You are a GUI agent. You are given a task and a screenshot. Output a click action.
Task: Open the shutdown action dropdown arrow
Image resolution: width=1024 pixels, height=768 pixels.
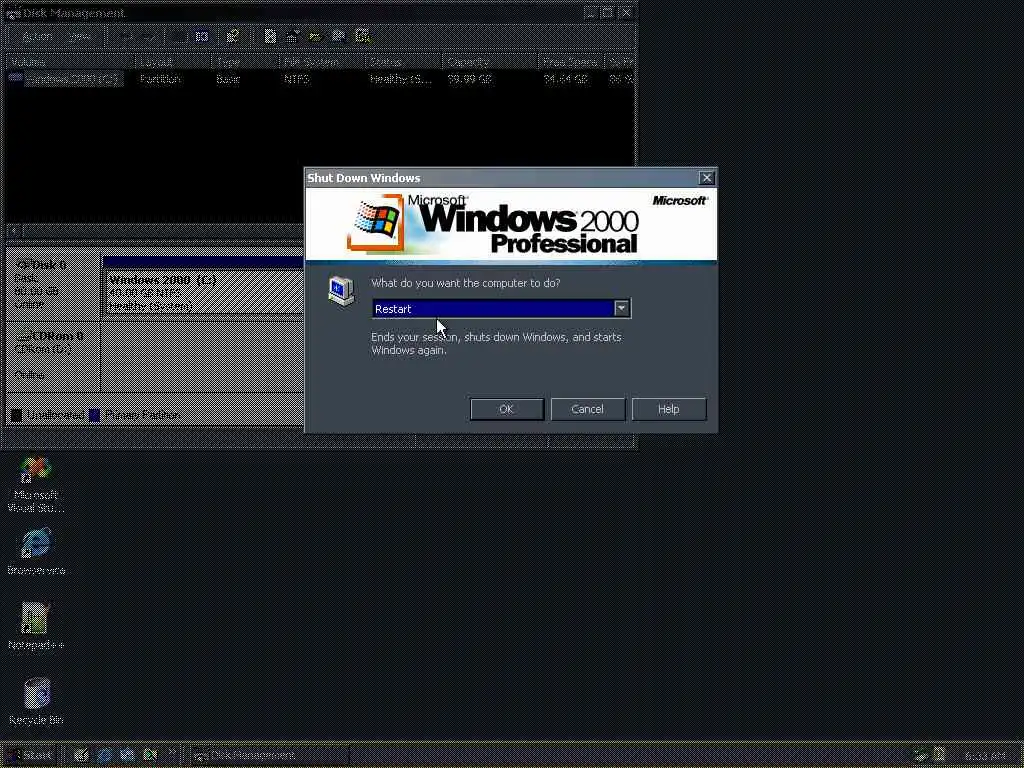point(621,308)
